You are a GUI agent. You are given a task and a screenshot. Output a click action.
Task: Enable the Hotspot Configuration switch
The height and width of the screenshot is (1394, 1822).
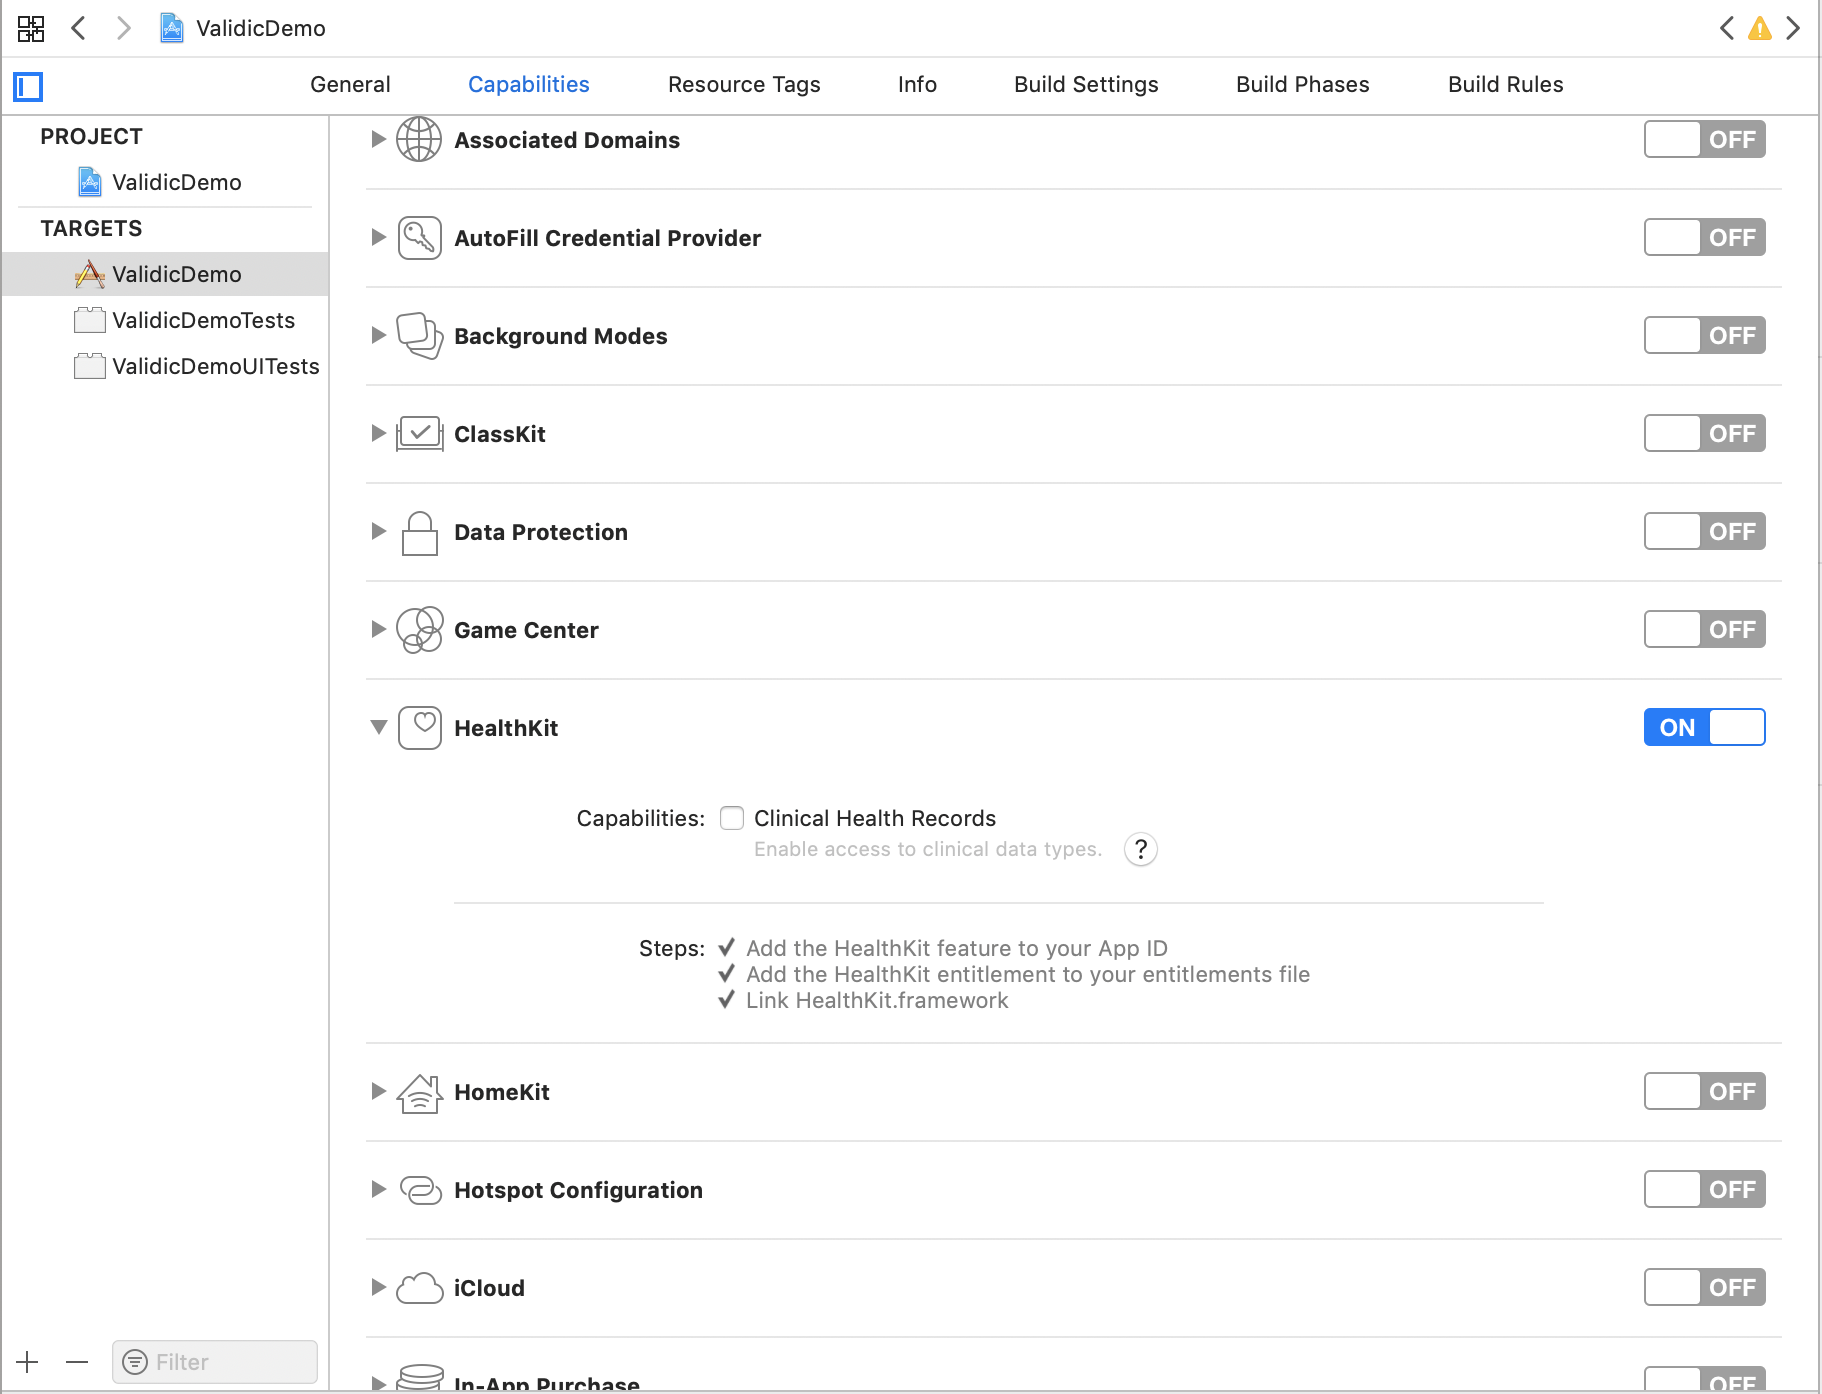point(1705,1190)
